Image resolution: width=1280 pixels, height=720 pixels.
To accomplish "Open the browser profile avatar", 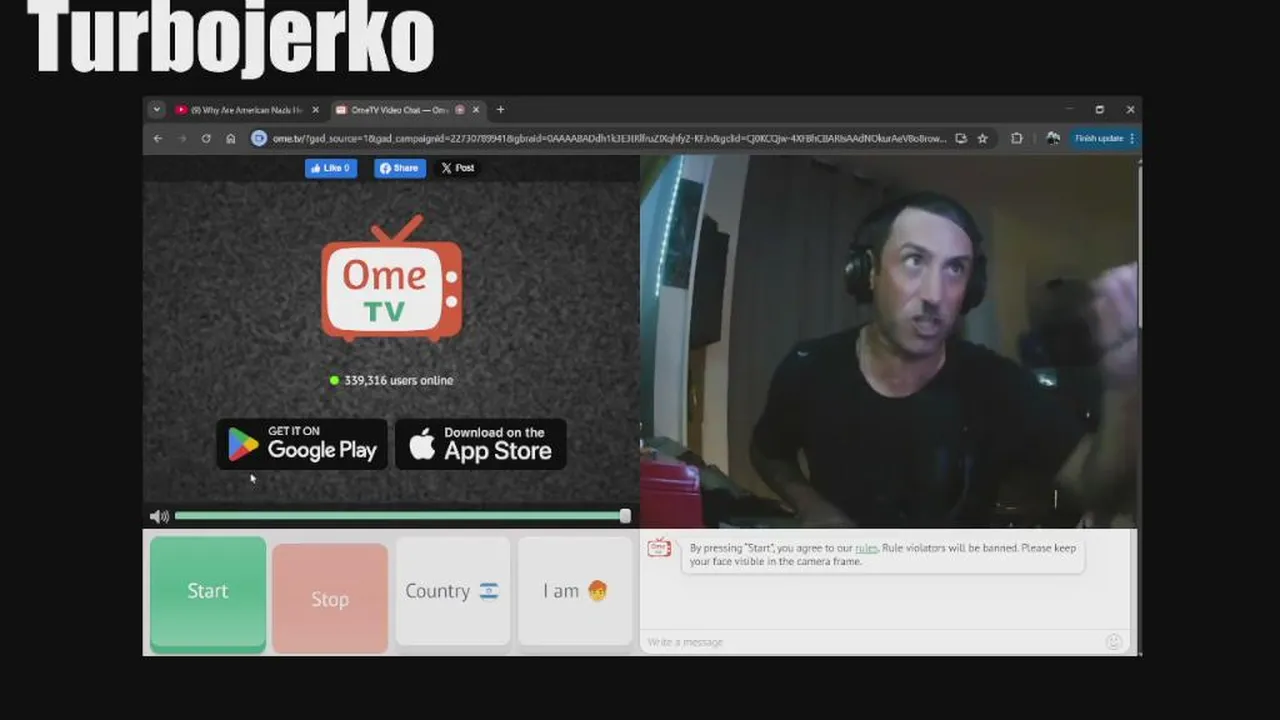I will (x=1053, y=139).
